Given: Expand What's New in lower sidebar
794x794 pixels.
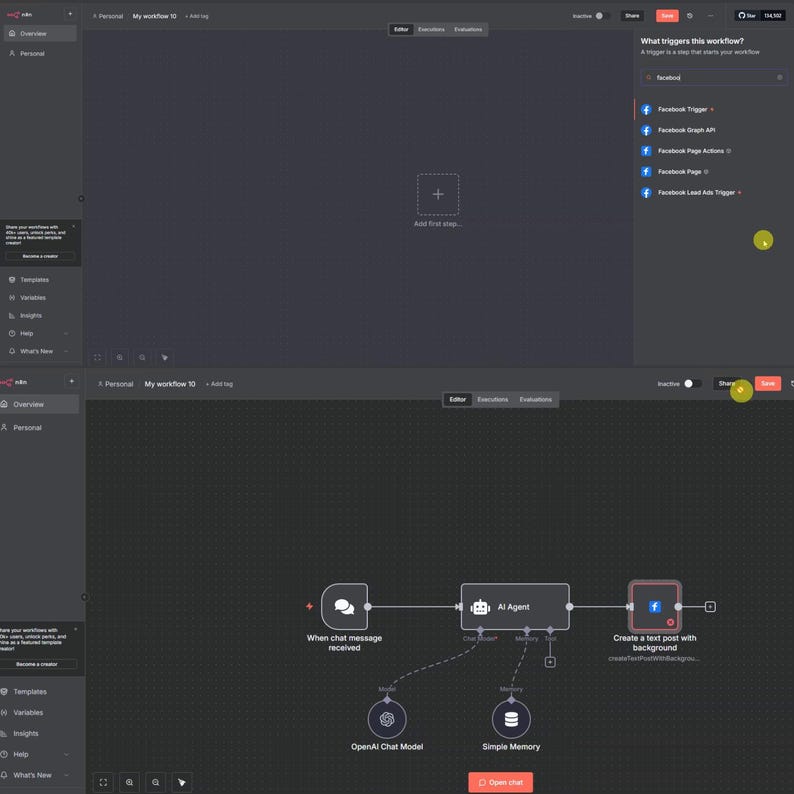Looking at the screenshot, I should point(35,775).
